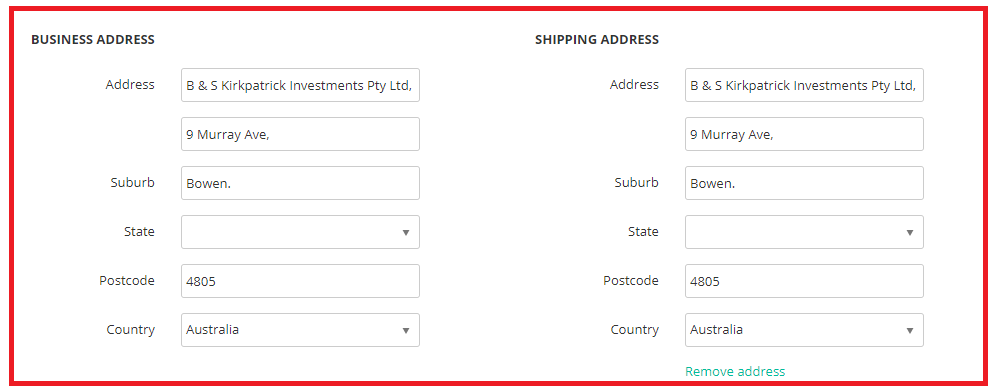The image size is (1001, 388).
Task: Focus the Shipping Address Suburb field
Action: point(804,183)
